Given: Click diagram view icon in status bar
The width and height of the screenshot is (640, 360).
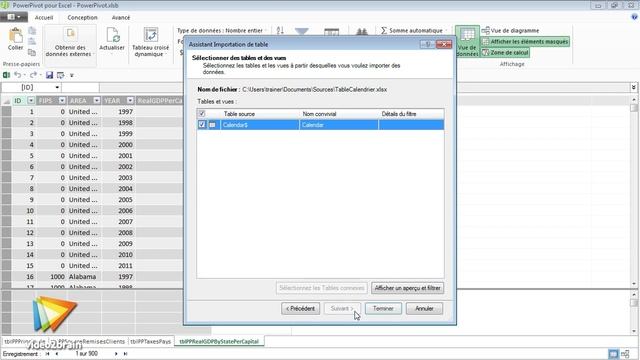Looking at the screenshot, I should (625, 354).
